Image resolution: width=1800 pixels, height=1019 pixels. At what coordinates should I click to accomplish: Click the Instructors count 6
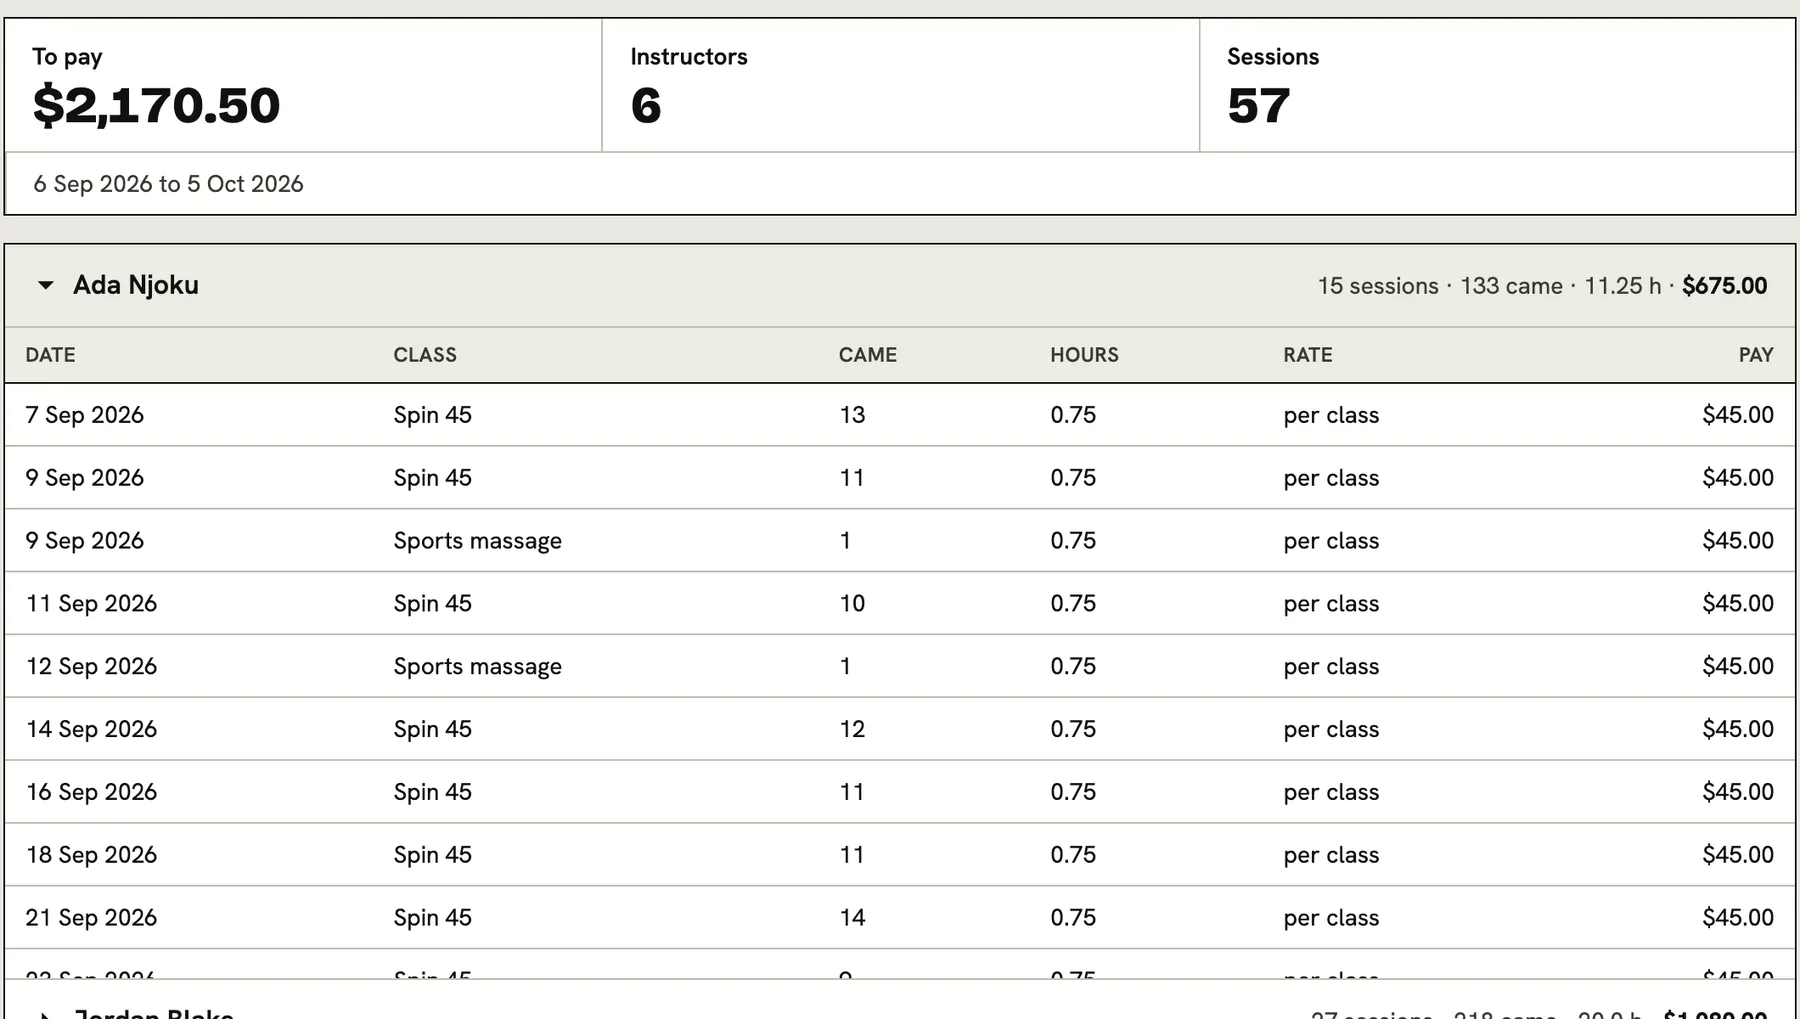click(x=646, y=106)
